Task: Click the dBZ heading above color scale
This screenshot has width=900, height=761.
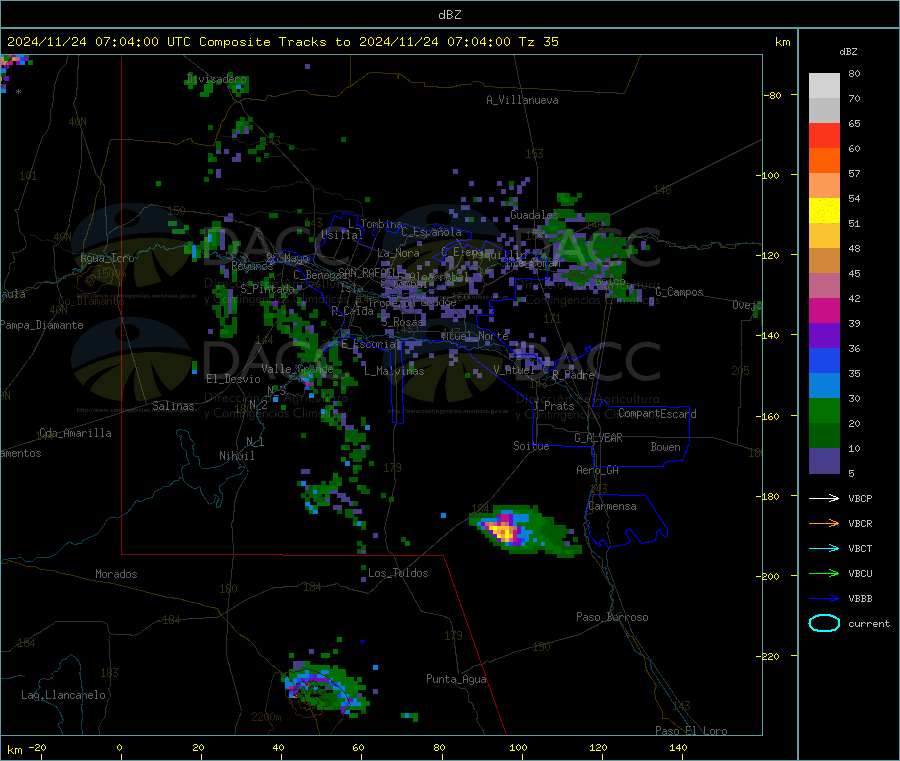Action: (x=848, y=52)
